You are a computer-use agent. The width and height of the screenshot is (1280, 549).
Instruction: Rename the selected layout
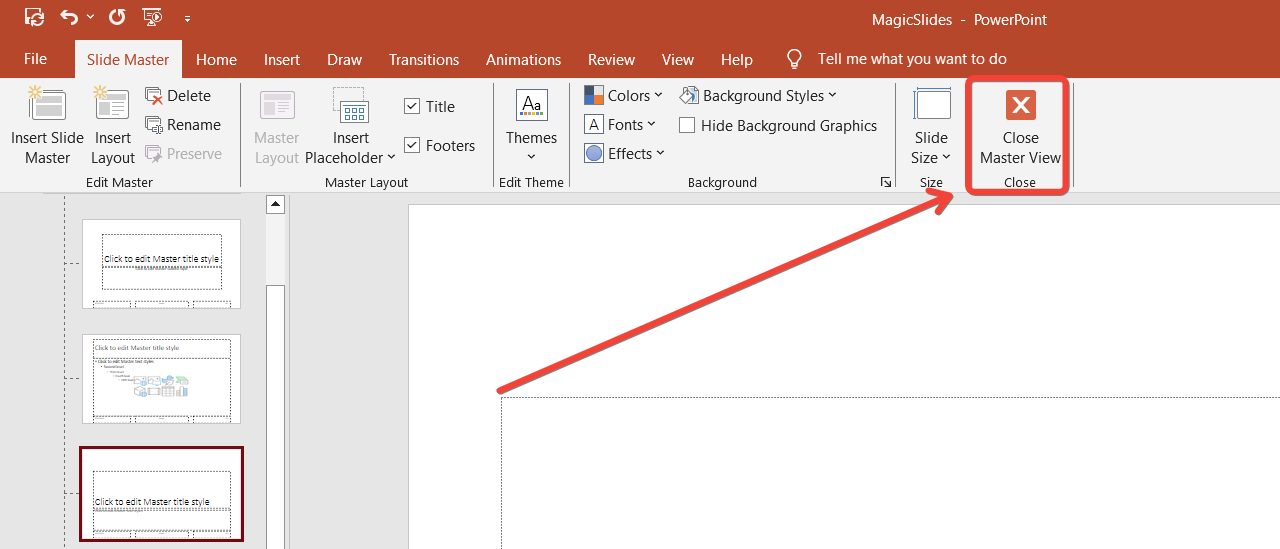182,125
